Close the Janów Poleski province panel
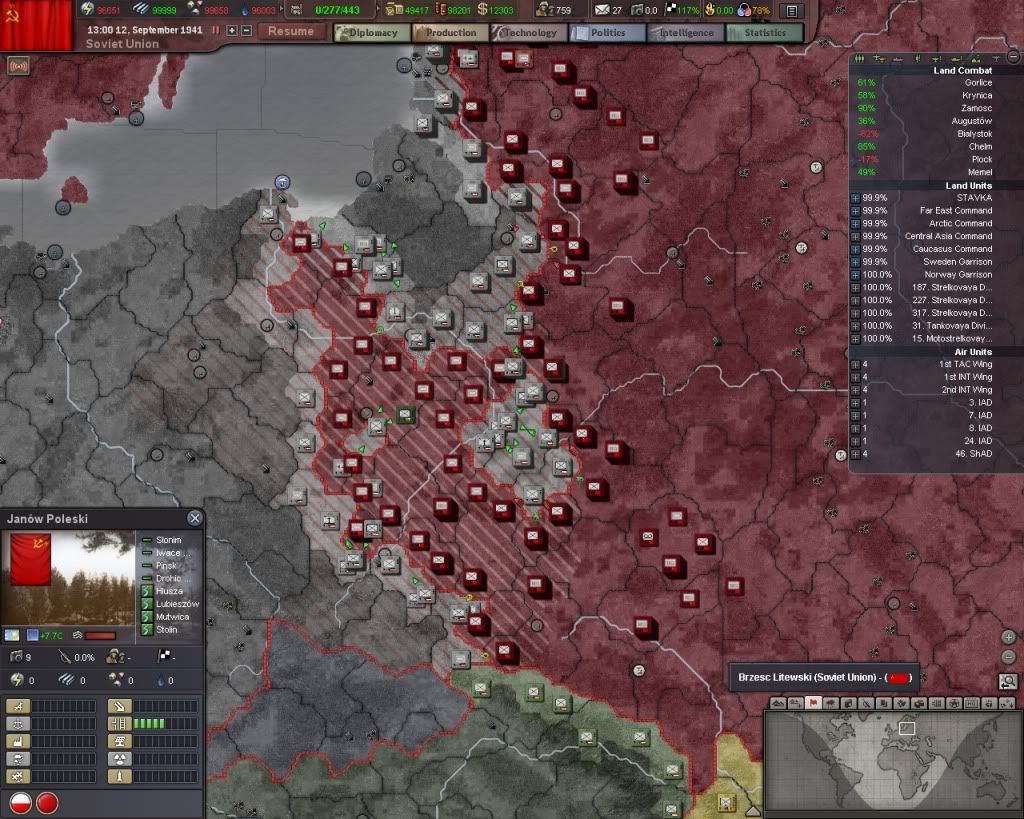 pyautogui.click(x=195, y=519)
